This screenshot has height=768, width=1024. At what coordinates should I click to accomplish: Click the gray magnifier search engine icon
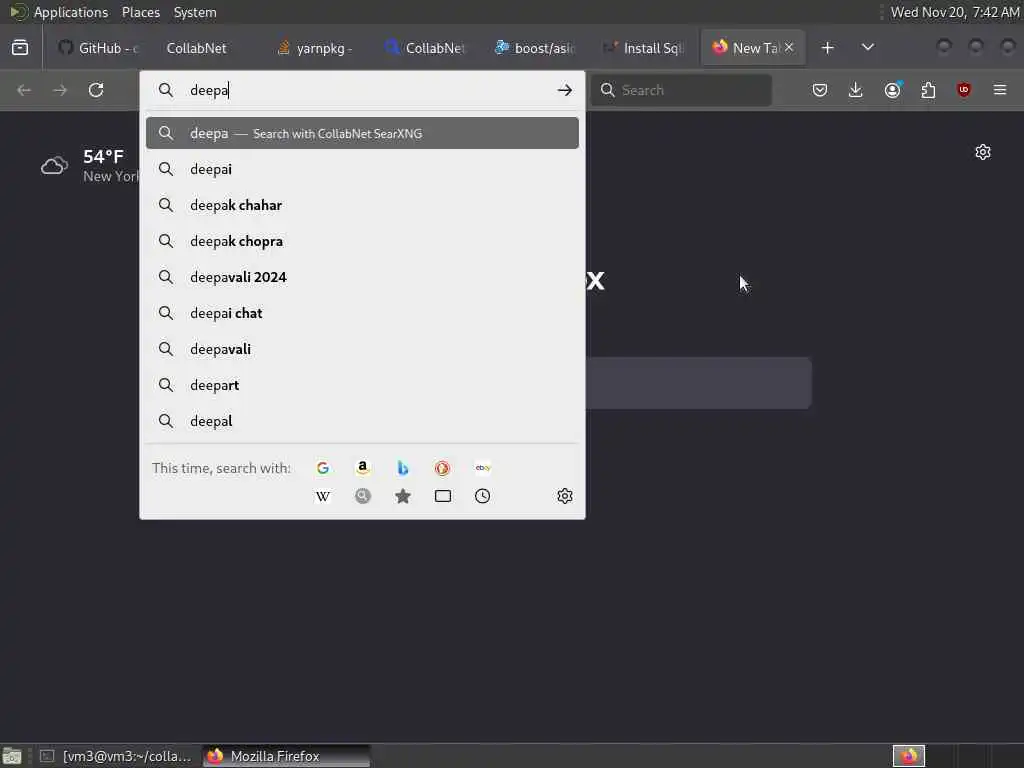[362, 496]
